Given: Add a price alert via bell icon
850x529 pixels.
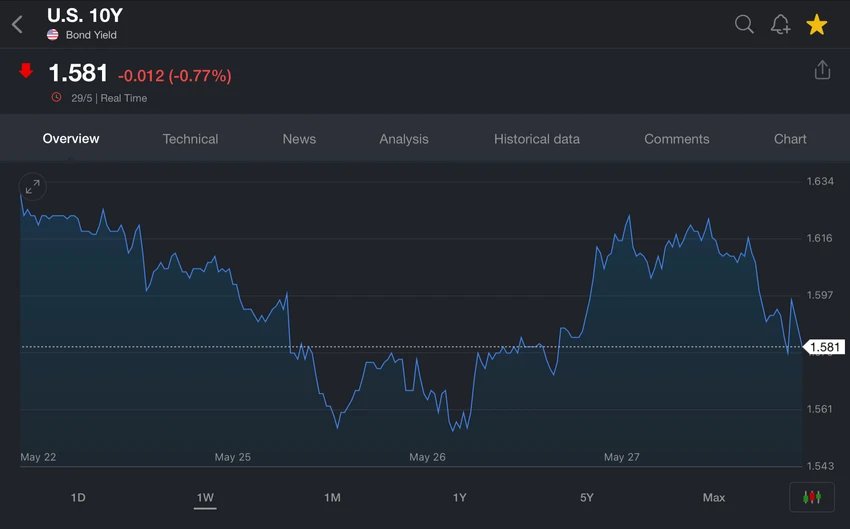Looking at the screenshot, I should [780, 24].
